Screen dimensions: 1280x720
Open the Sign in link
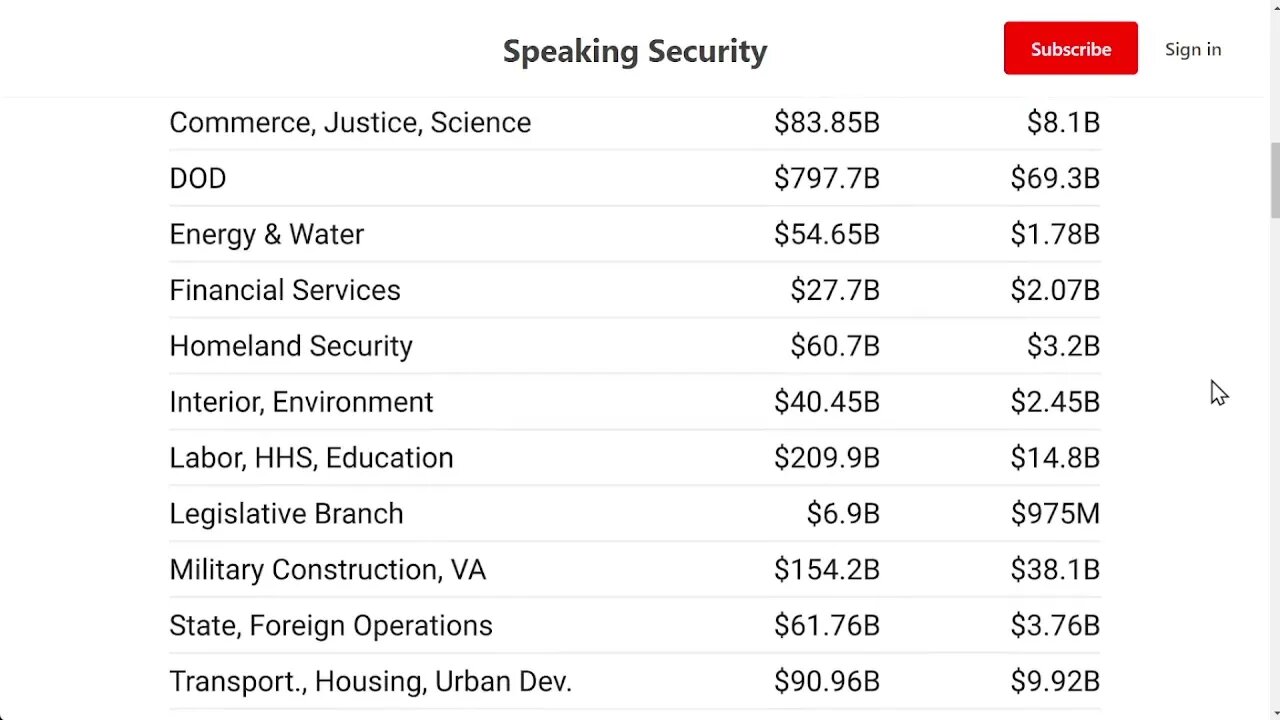[x=1192, y=49]
